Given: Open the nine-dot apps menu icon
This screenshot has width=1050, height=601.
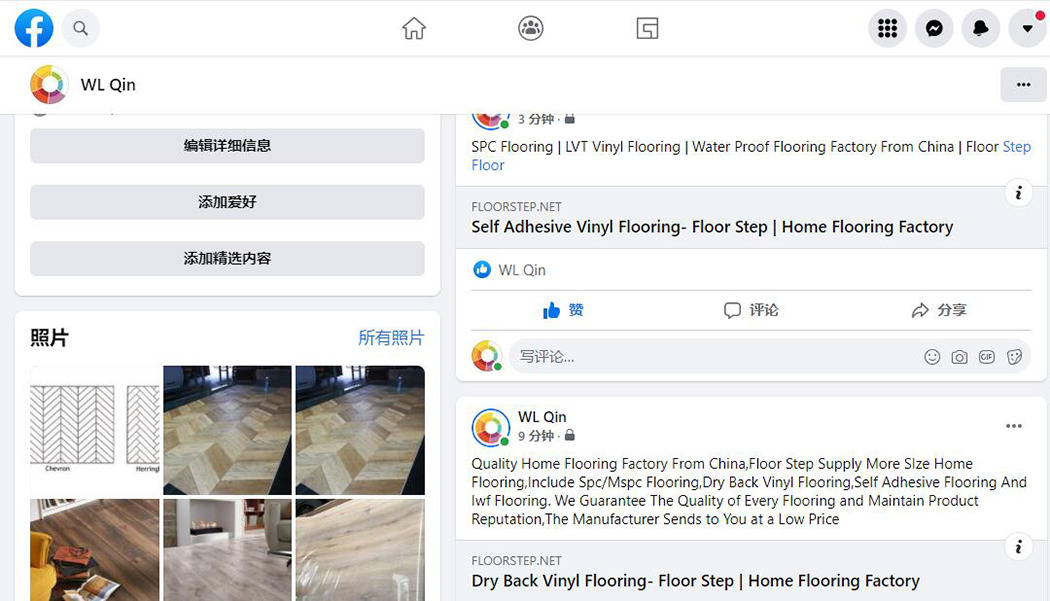Looking at the screenshot, I should 887,29.
